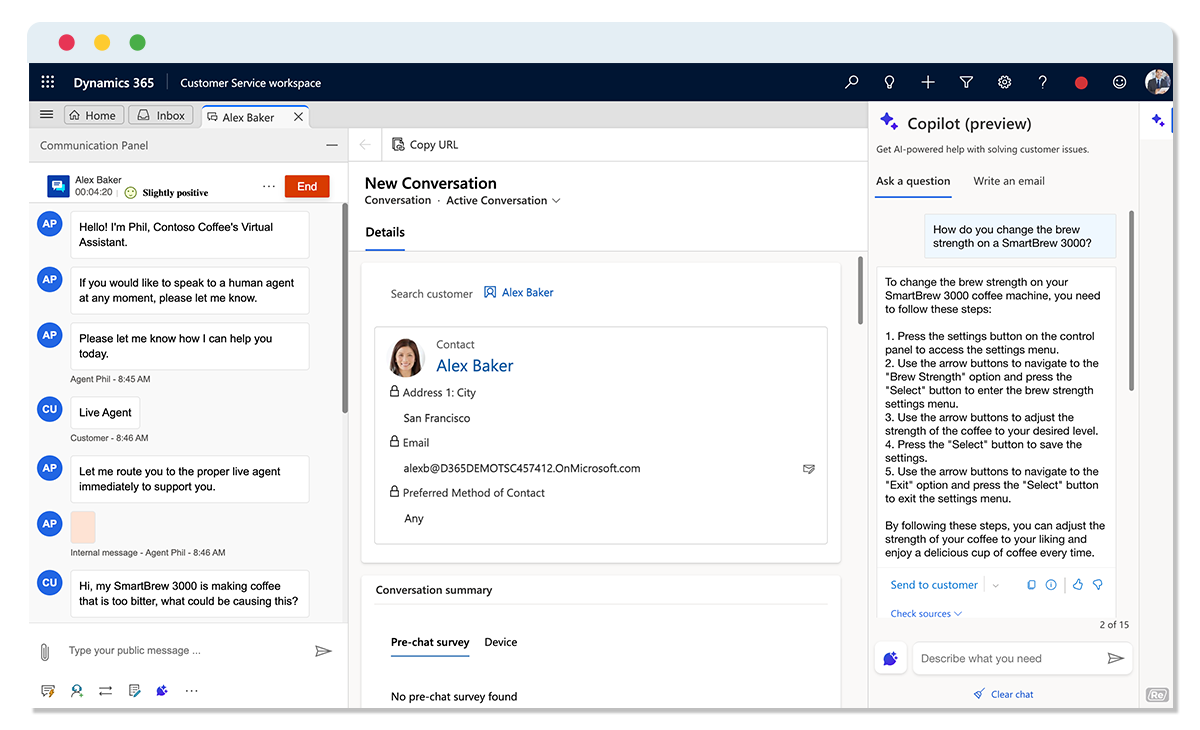Click the email envelope icon beside address
The height and width of the screenshot is (730, 1200).
coord(808,468)
